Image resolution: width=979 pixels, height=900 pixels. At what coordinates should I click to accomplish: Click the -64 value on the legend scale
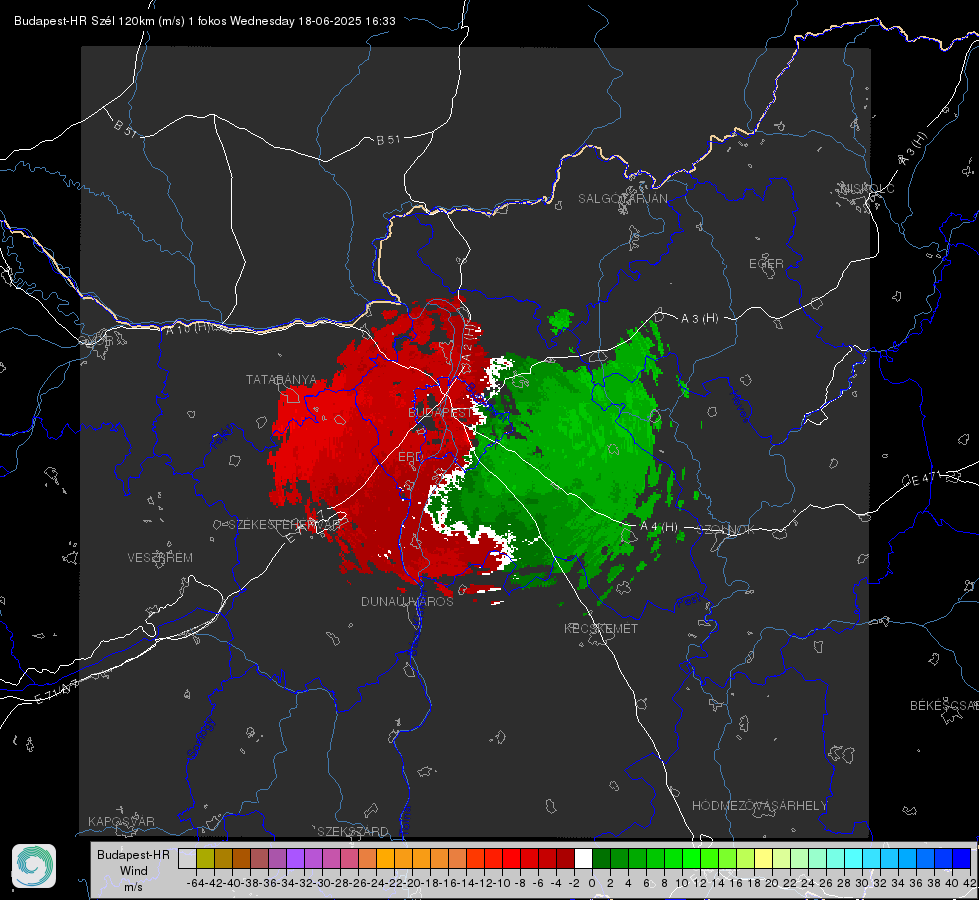point(196,883)
